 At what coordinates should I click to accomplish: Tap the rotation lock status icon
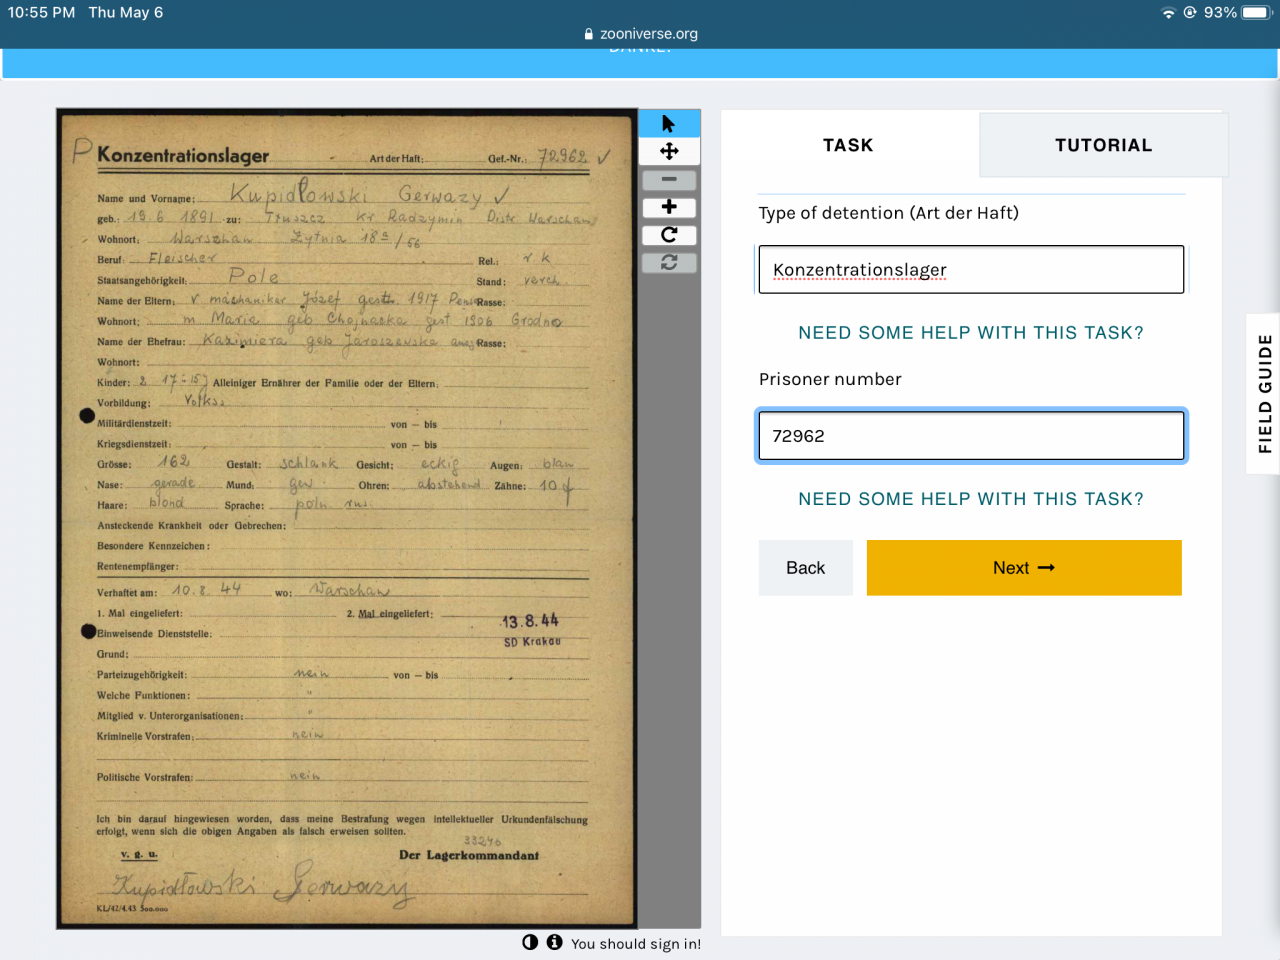1190,12
